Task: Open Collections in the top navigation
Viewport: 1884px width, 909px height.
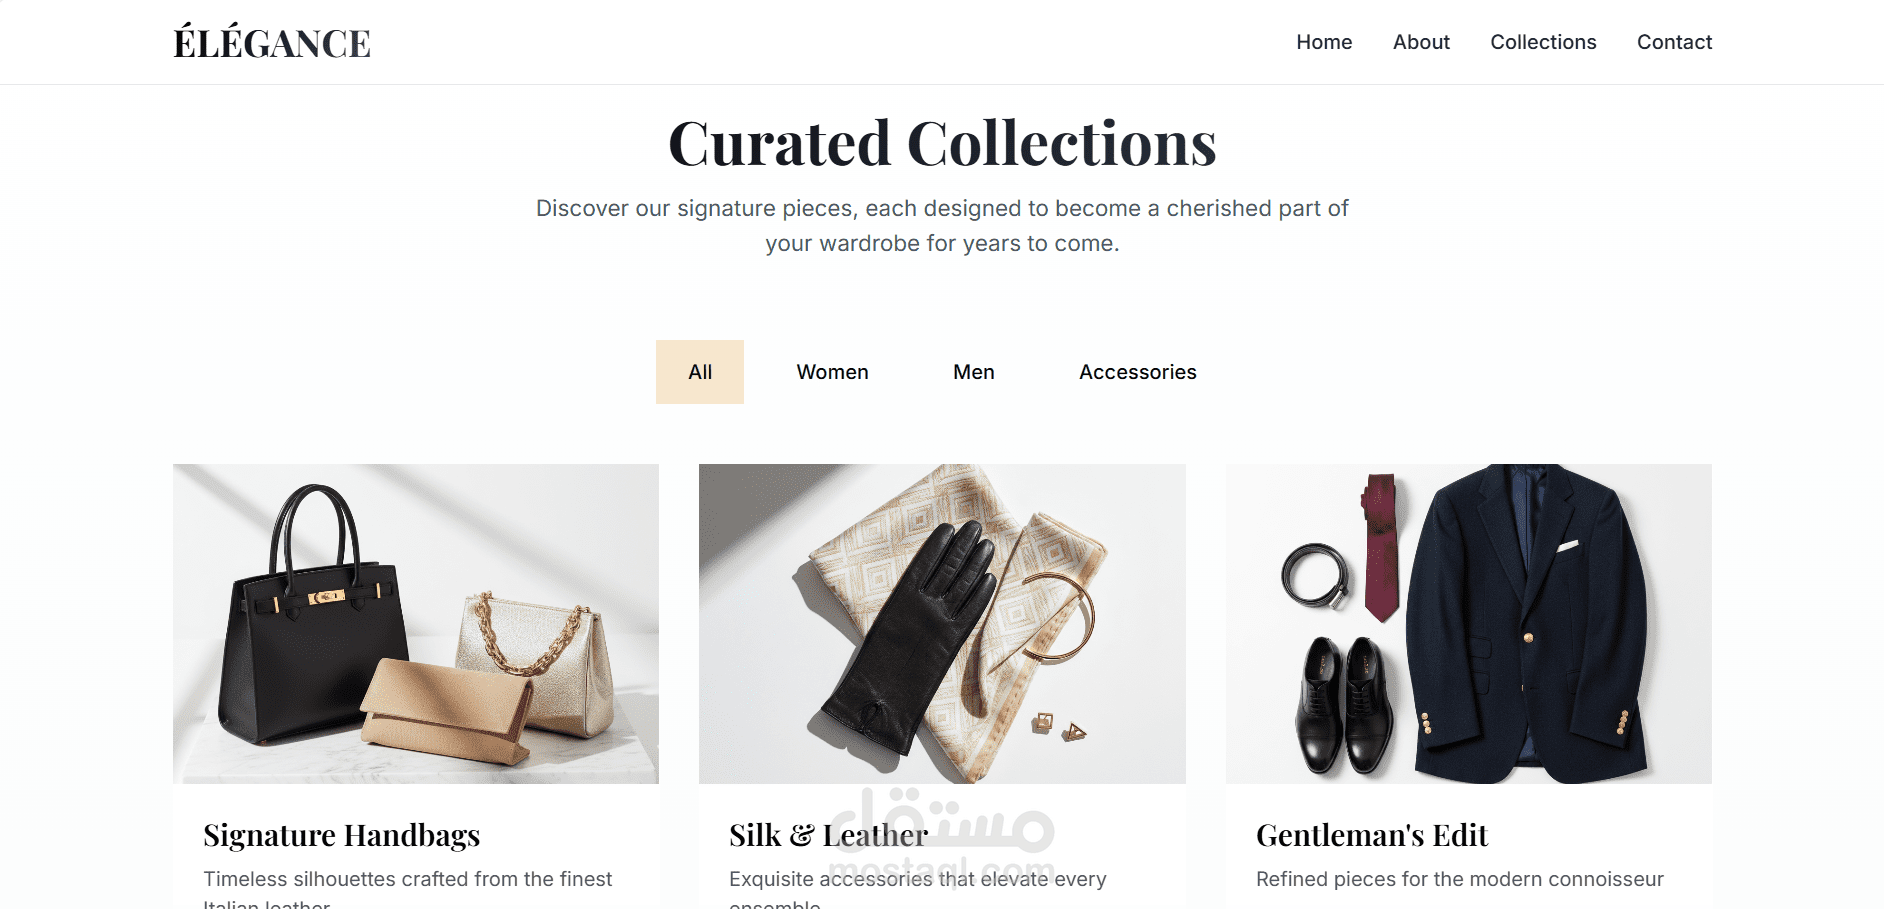Action: pos(1543,42)
